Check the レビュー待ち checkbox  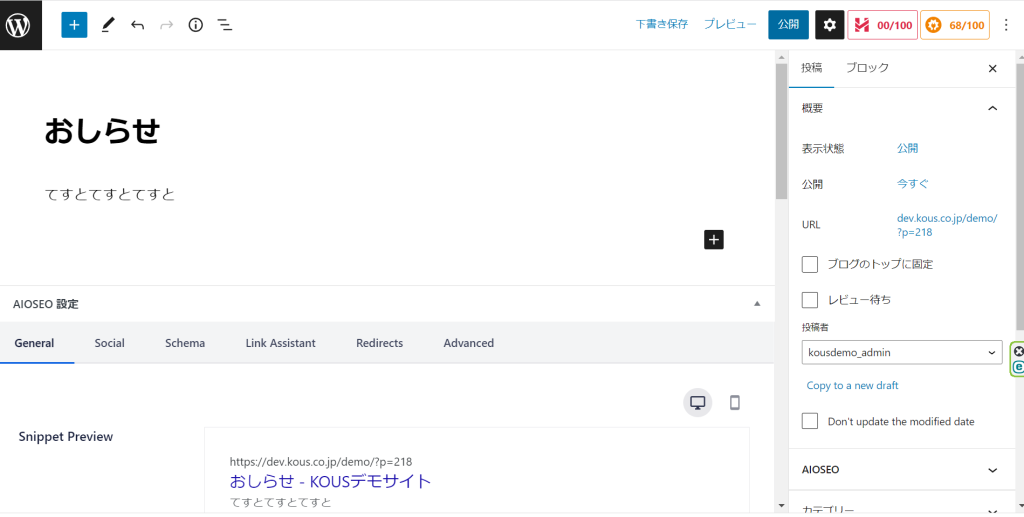pyautogui.click(x=810, y=299)
